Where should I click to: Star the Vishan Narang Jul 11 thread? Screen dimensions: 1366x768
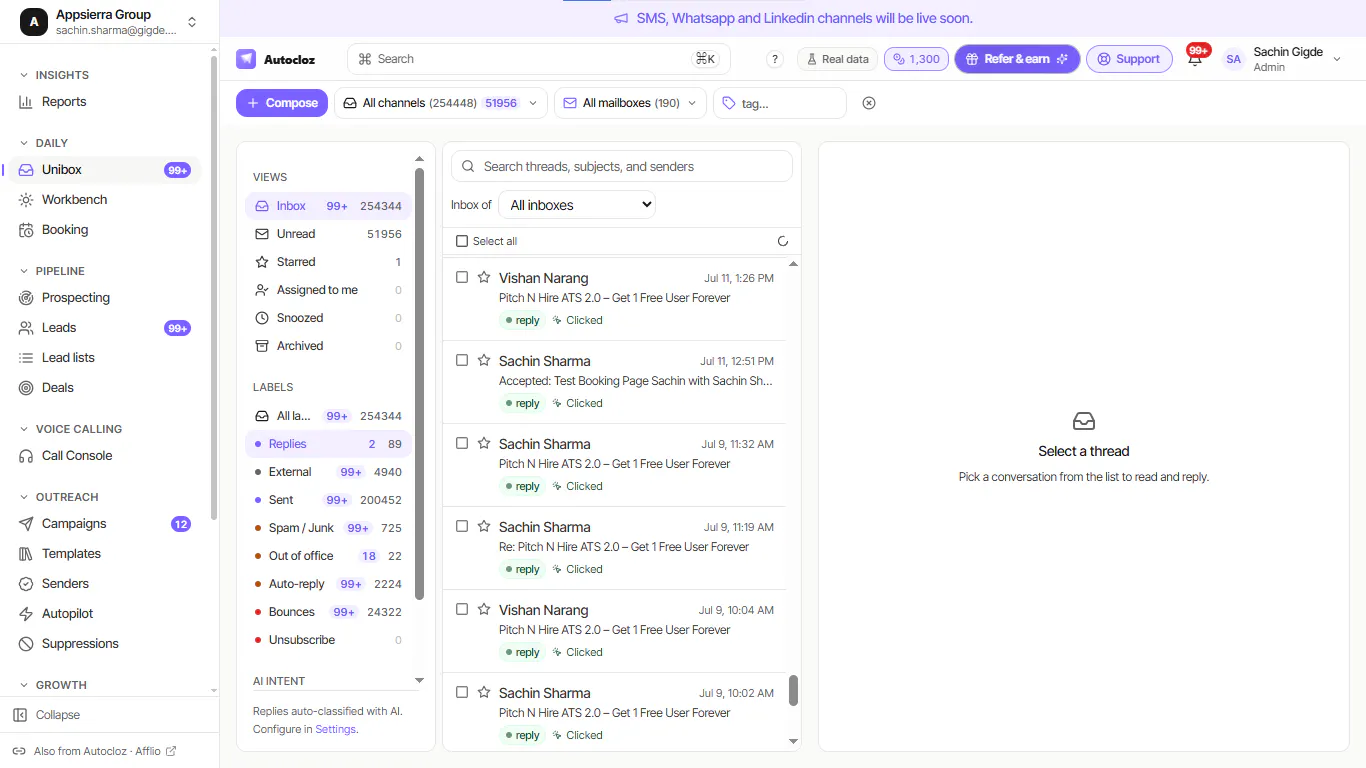coord(484,277)
